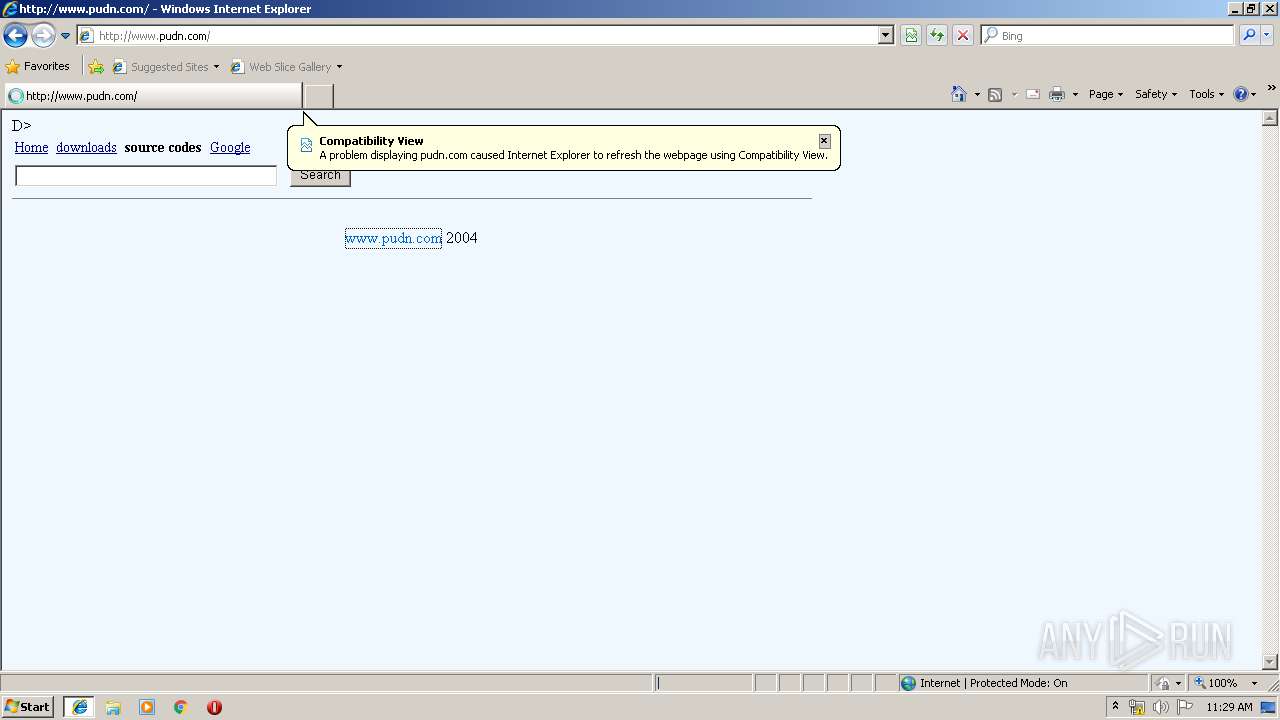The width and height of the screenshot is (1280, 720).
Task: Open the 100% zoom level control
Action: (x=1226, y=683)
